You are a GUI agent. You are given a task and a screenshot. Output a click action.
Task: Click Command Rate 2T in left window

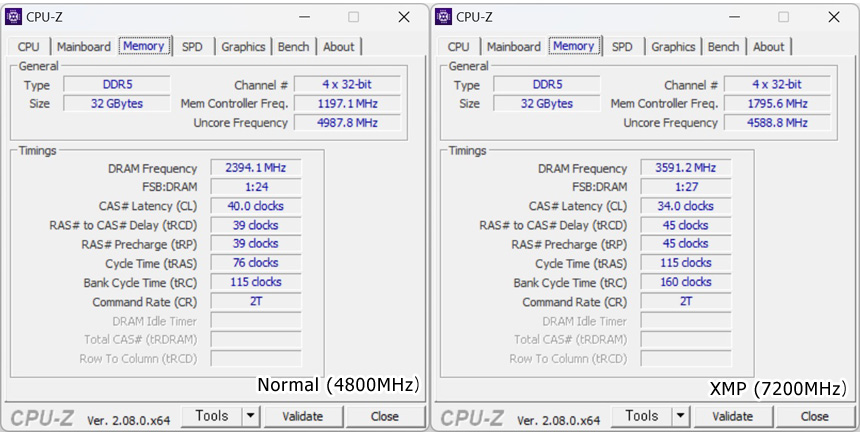click(x=256, y=301)
